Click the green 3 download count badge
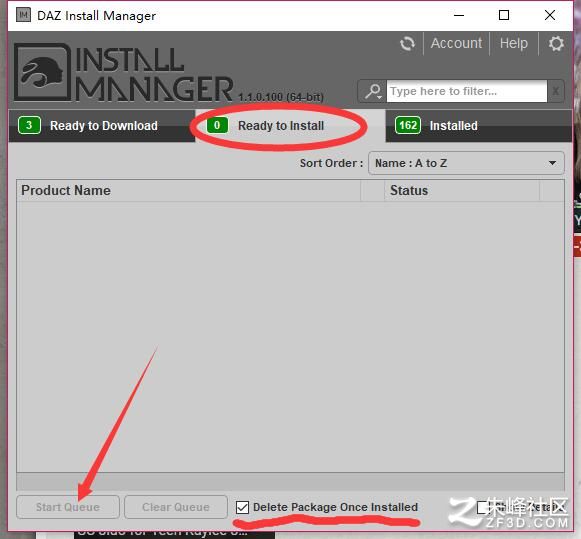The image size is (581, 539). (x=29, y=125)
